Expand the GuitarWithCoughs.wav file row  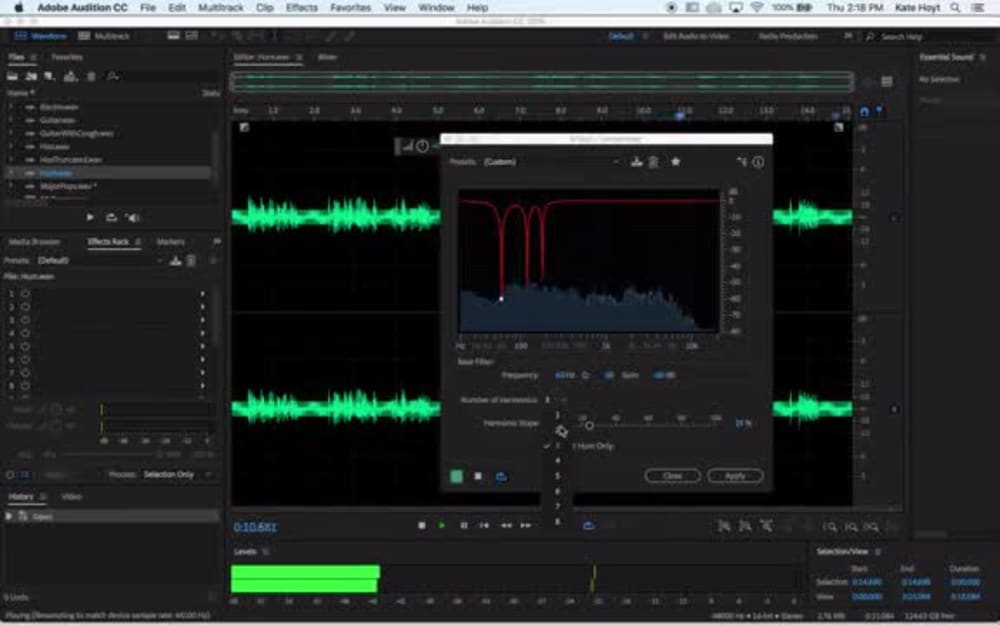(10, 133)
